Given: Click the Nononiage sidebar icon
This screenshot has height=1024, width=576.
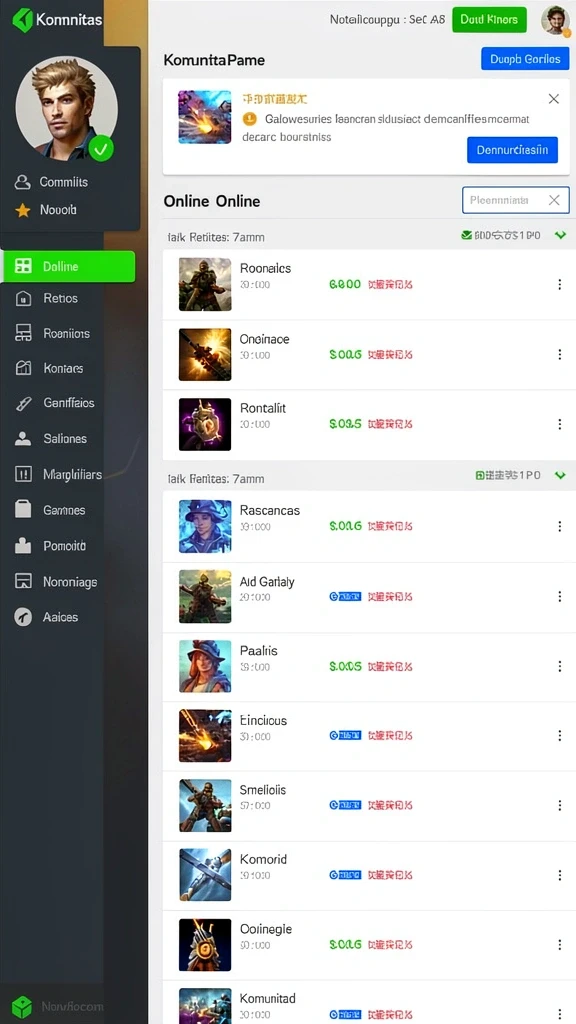Looking at the screenshot, I should (23, 581).
